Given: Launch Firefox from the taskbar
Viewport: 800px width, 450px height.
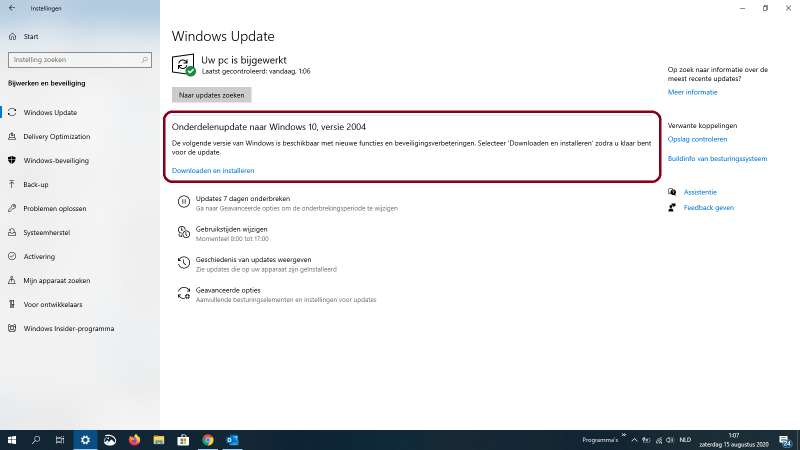Looking at the screenshot, I should tap(134, 440).
